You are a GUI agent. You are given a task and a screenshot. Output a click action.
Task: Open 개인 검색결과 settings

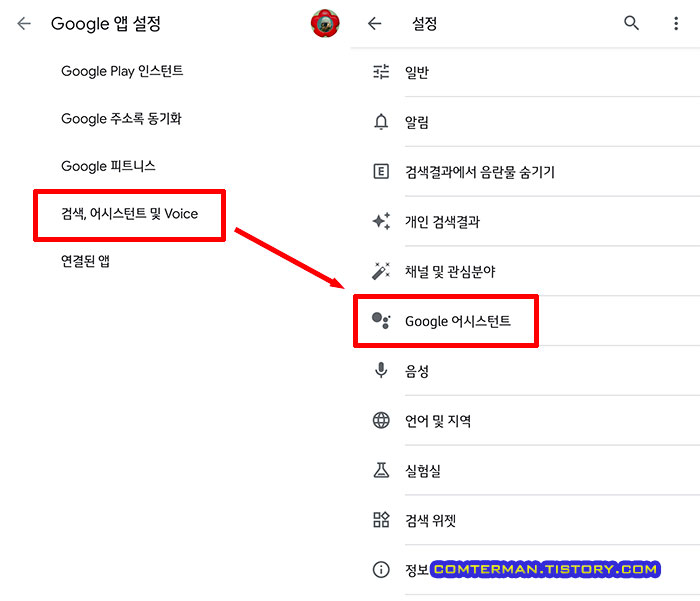tap(525, 221)
